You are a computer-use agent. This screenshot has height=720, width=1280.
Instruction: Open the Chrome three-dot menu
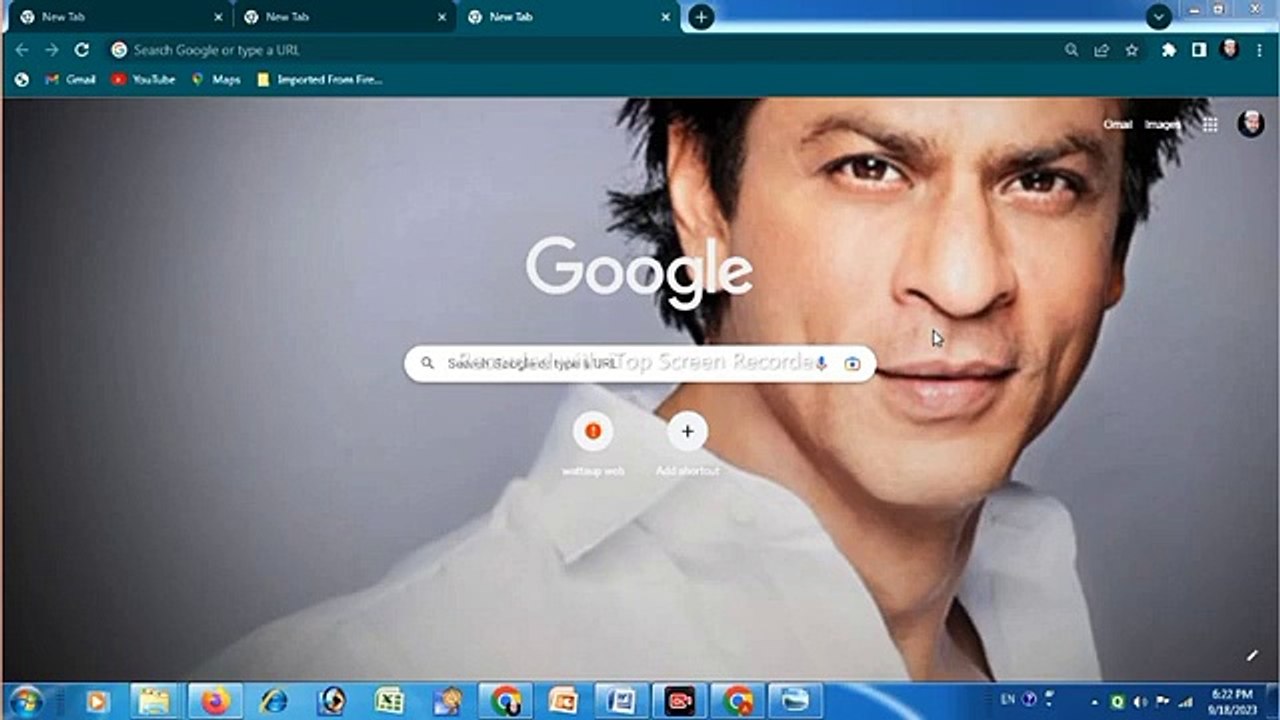coord(1259,50)
